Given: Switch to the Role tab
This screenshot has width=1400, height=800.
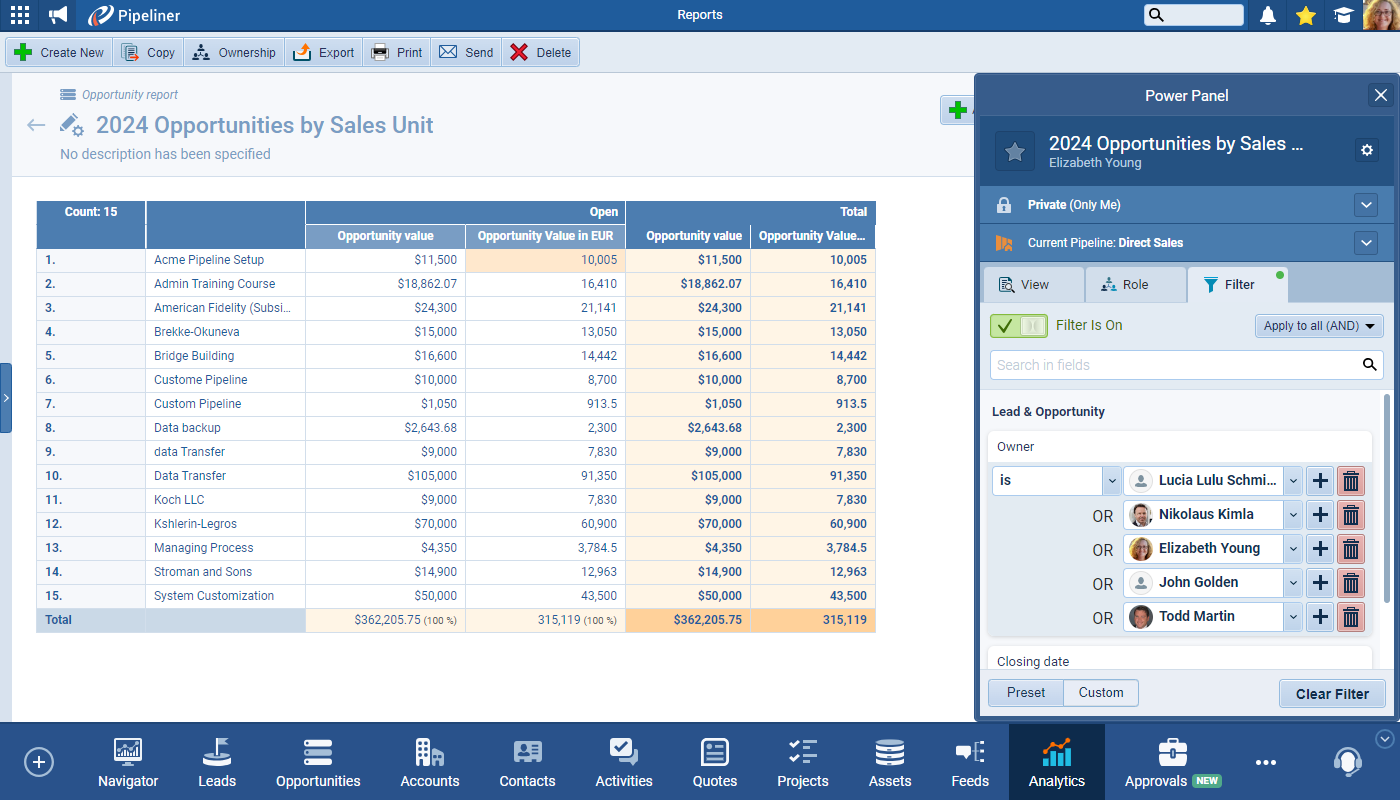Looking at the screenshot, I should click(x=1135, y=285).
